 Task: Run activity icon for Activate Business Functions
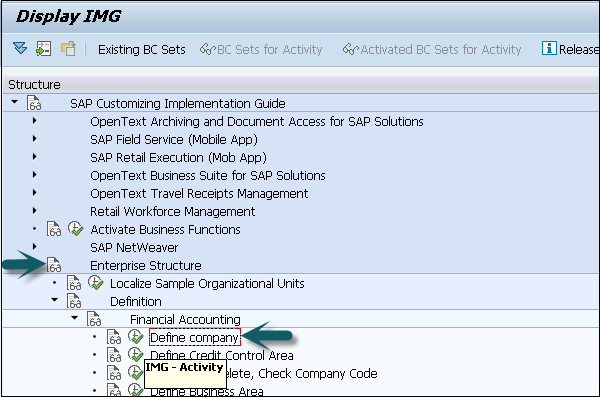(x=75, y=229)
